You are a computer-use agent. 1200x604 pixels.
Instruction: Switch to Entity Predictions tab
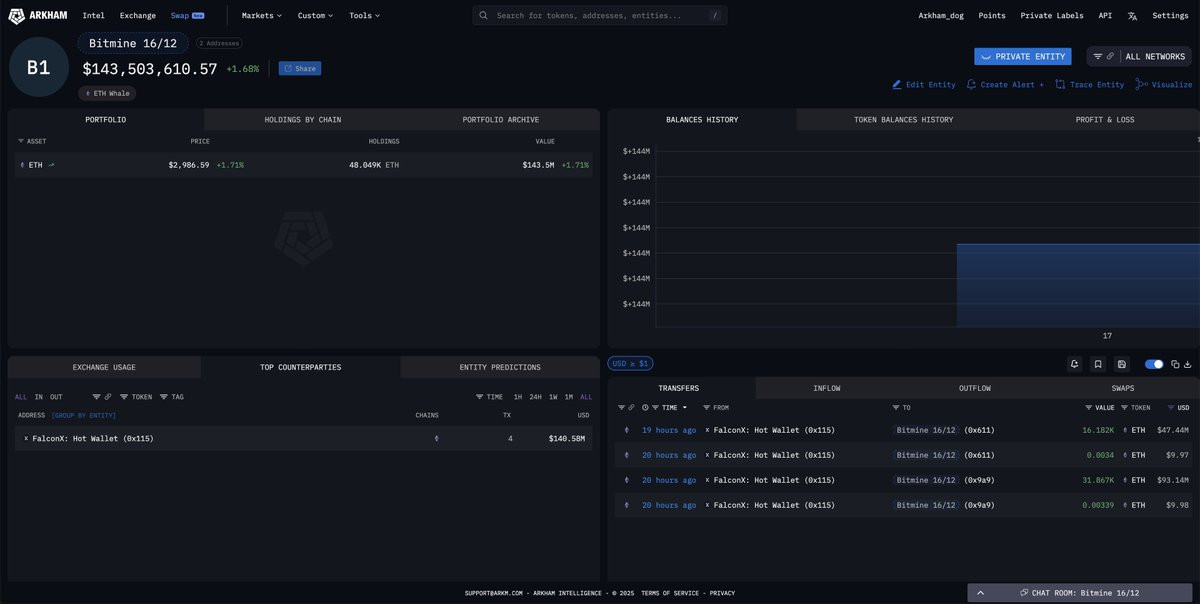coord(500,368)
